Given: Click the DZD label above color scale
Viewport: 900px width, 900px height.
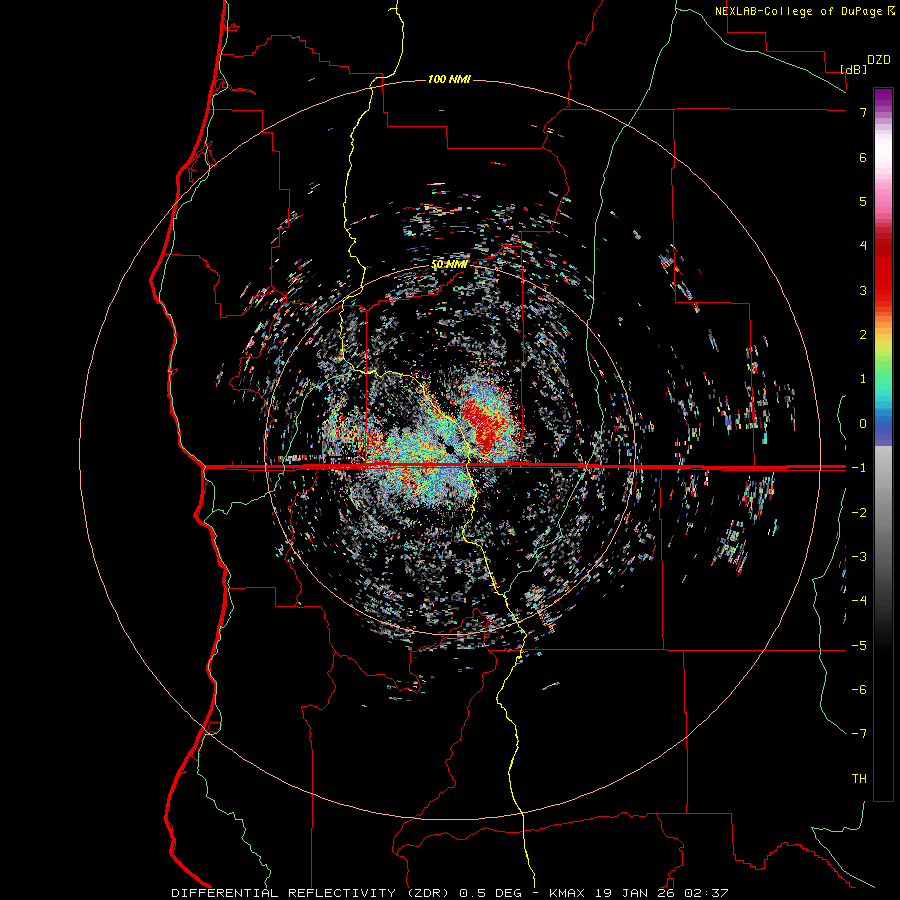Looking at the screenshot, I should pyautogui.click(x=879, y=60).
